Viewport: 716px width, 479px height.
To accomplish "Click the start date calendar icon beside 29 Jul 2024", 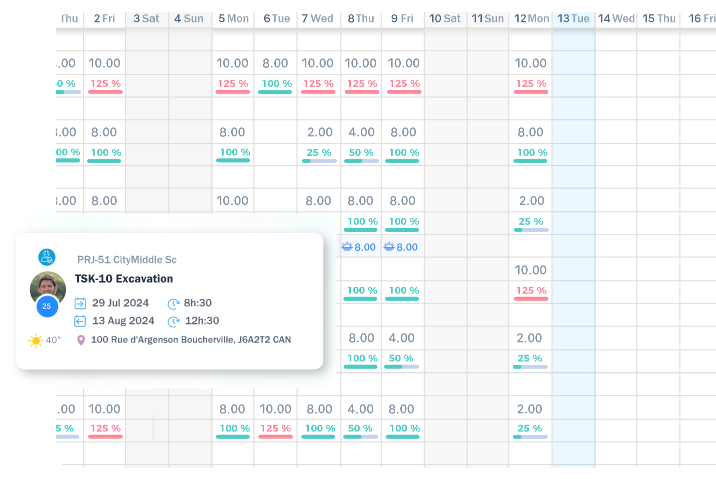I will point(81,303).
